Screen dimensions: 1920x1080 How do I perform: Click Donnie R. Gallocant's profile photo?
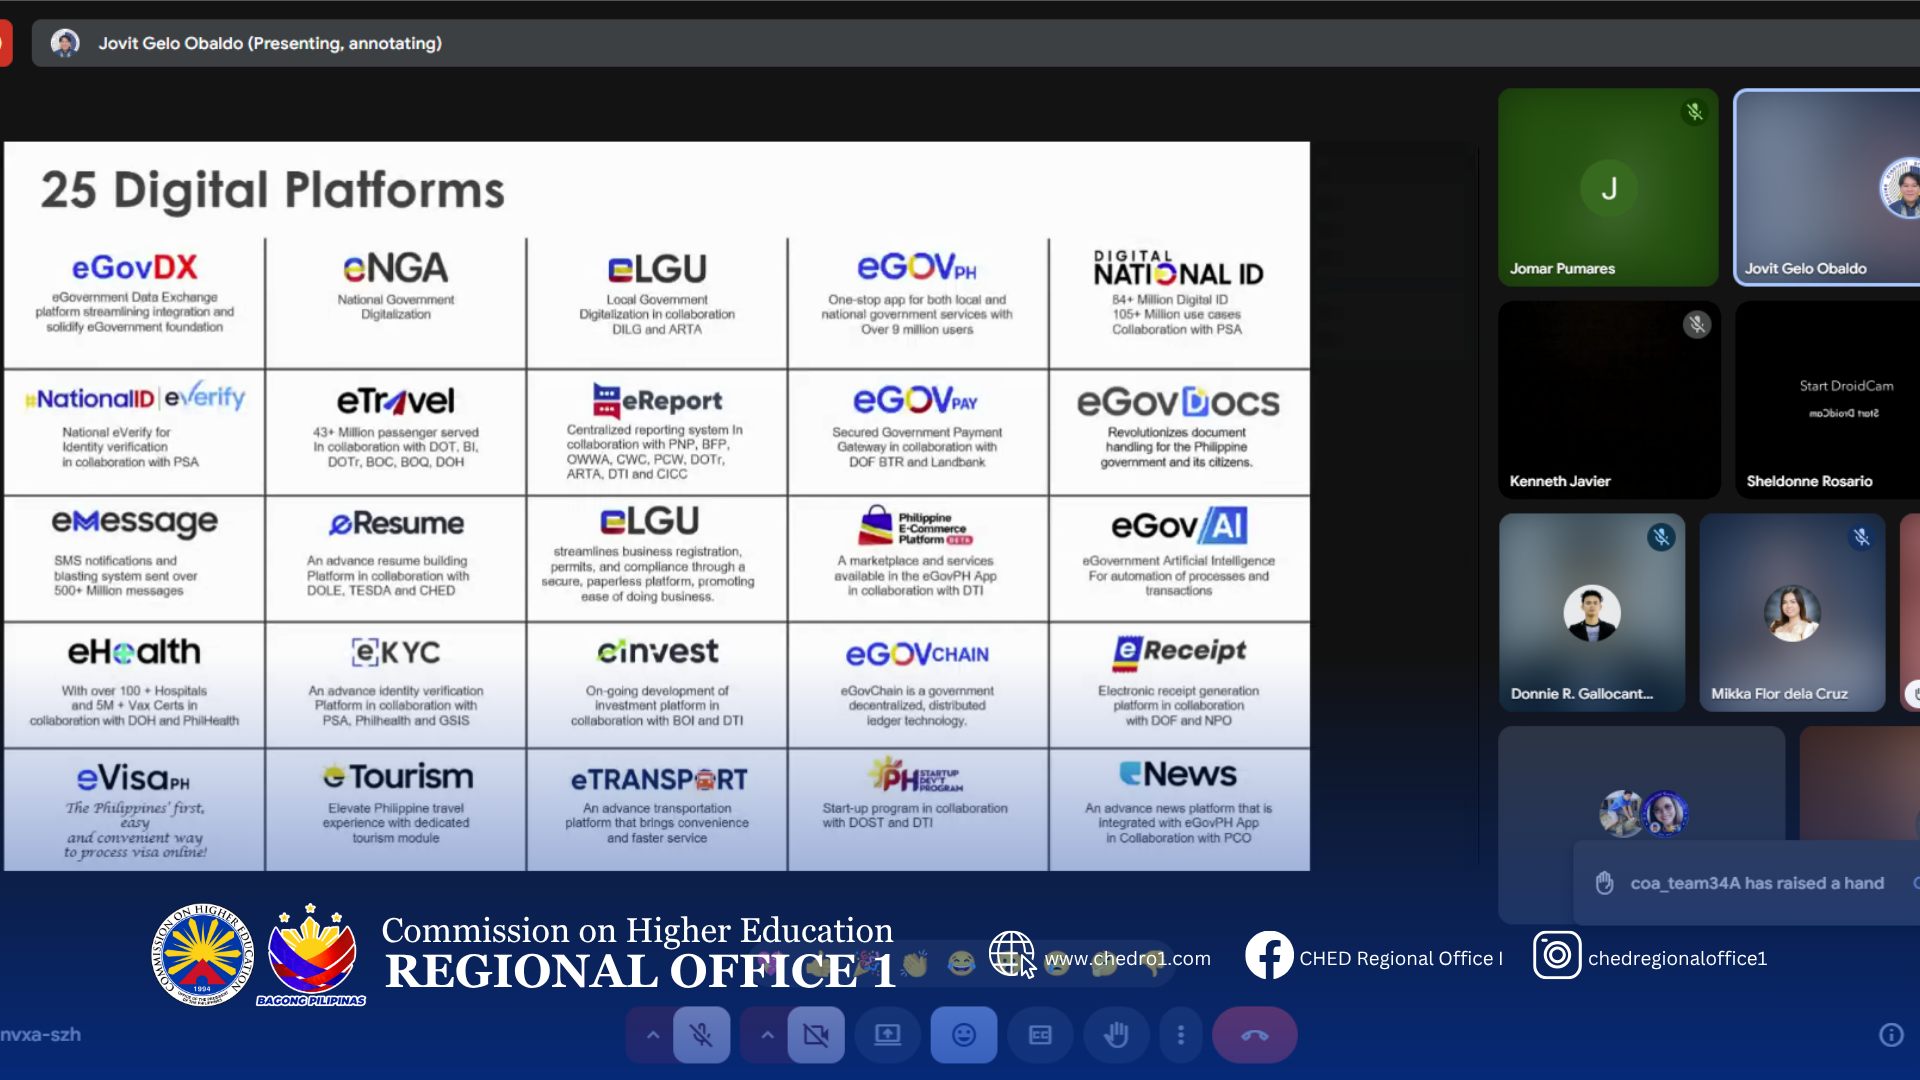click(1591, 613)
